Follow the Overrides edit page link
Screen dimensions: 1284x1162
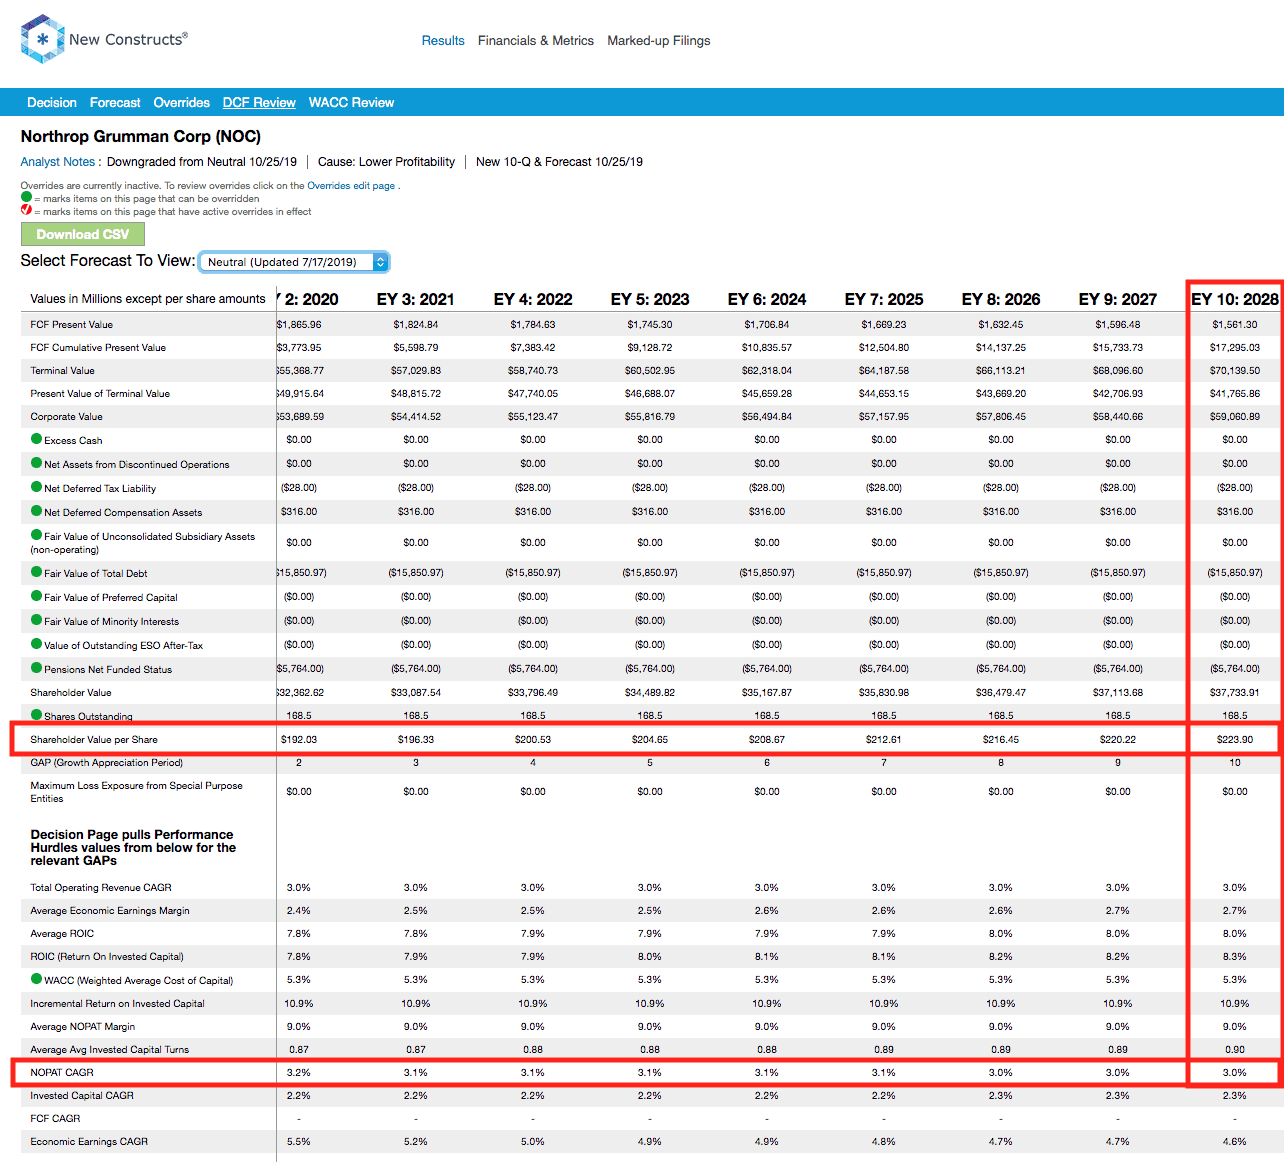click(351, 186)
